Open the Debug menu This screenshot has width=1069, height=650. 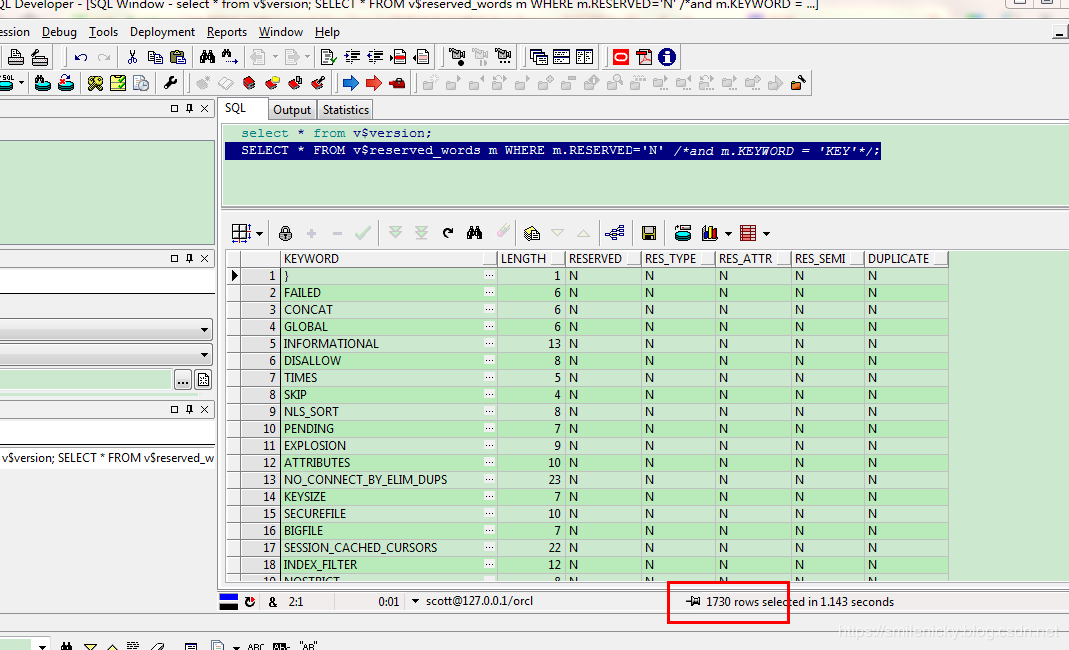coord(59,32)
